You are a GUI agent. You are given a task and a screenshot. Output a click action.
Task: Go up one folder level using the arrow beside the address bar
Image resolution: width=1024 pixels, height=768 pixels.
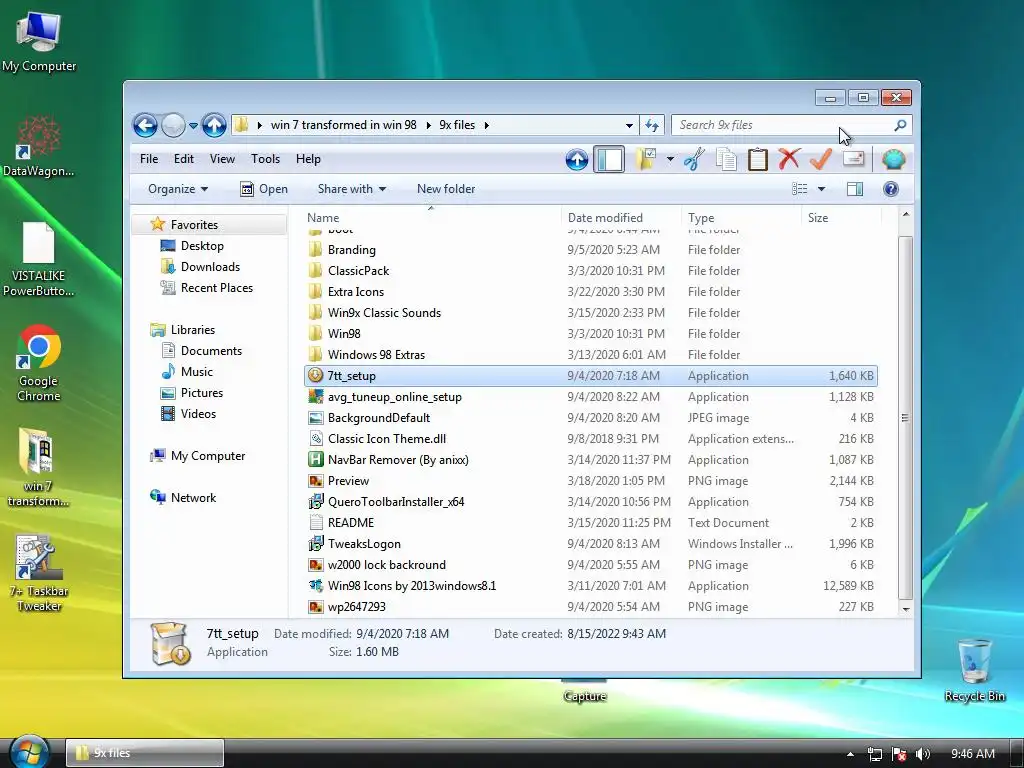(214, 125)
